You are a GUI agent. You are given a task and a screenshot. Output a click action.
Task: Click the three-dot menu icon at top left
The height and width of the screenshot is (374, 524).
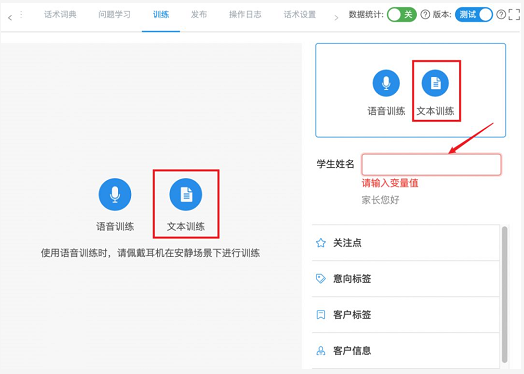coord(21,14)
